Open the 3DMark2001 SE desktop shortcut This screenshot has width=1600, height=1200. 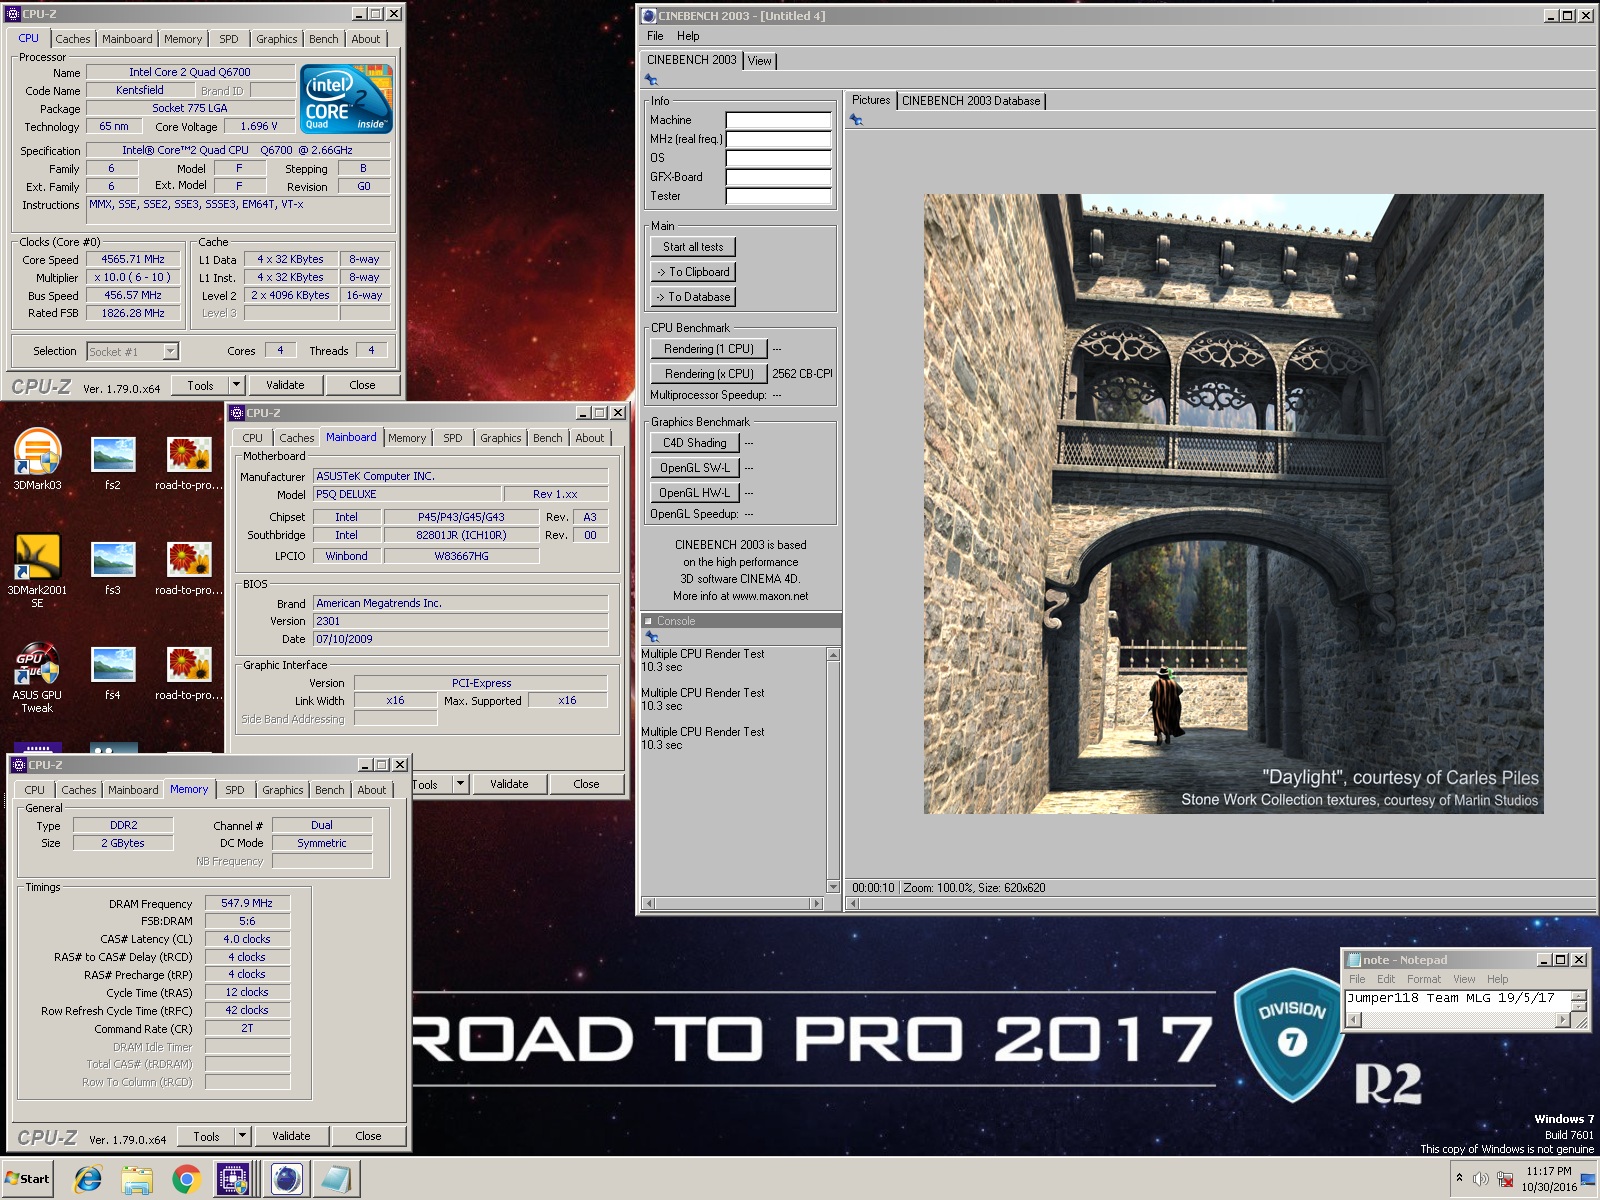click(x=37, y=570)
